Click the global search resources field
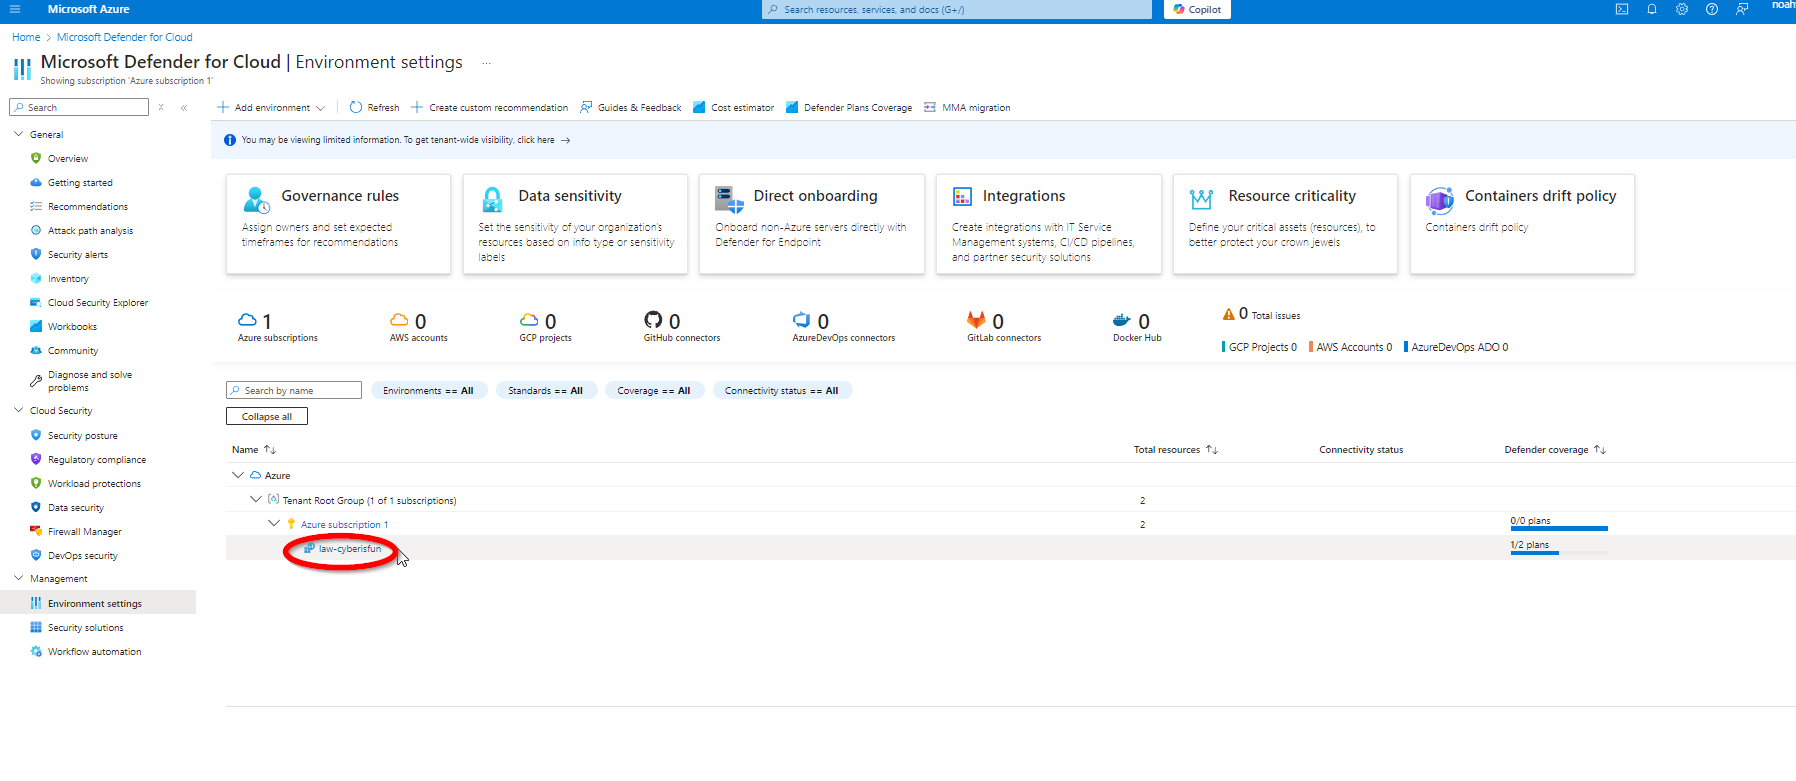1796x781 pixels. point(957,9)
